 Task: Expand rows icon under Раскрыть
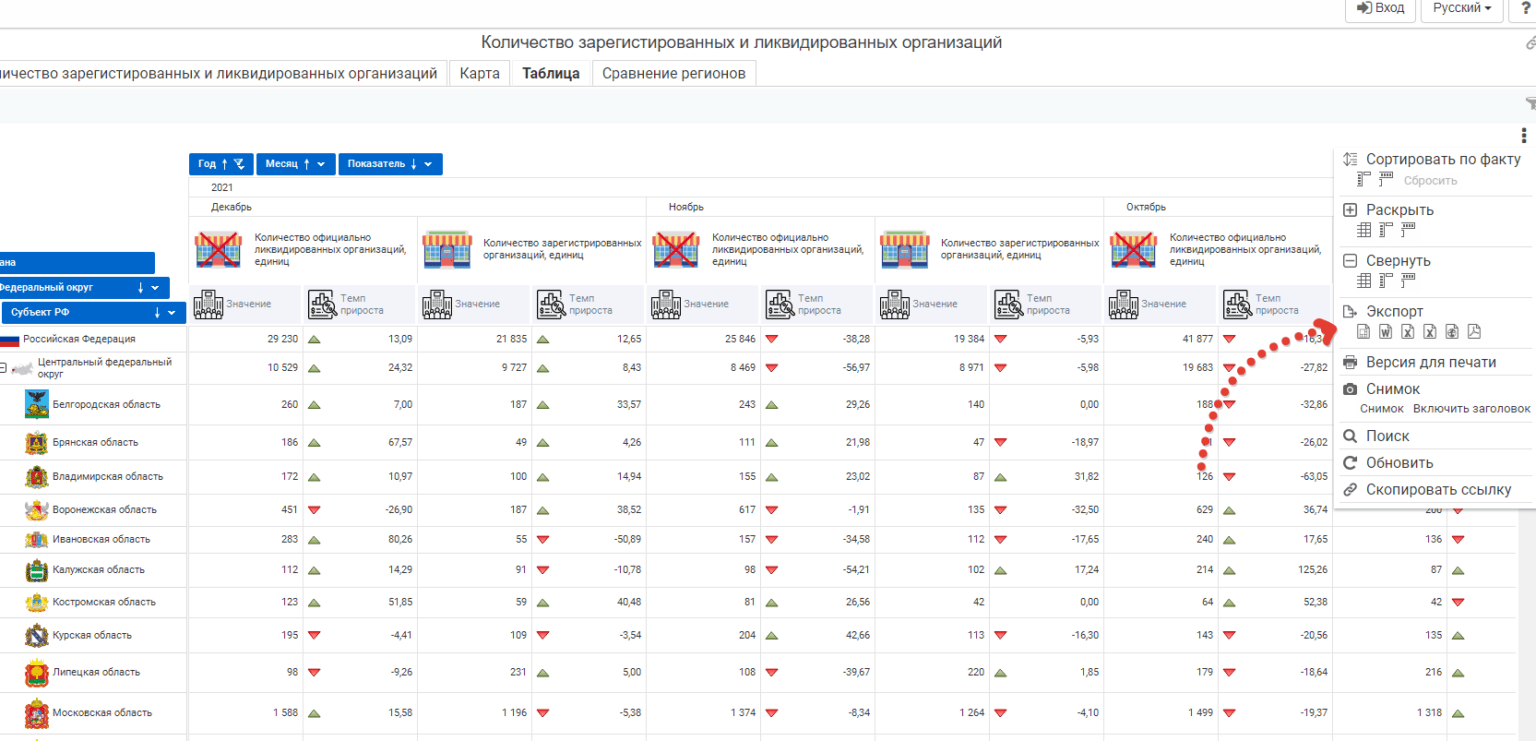[1385, 230]
